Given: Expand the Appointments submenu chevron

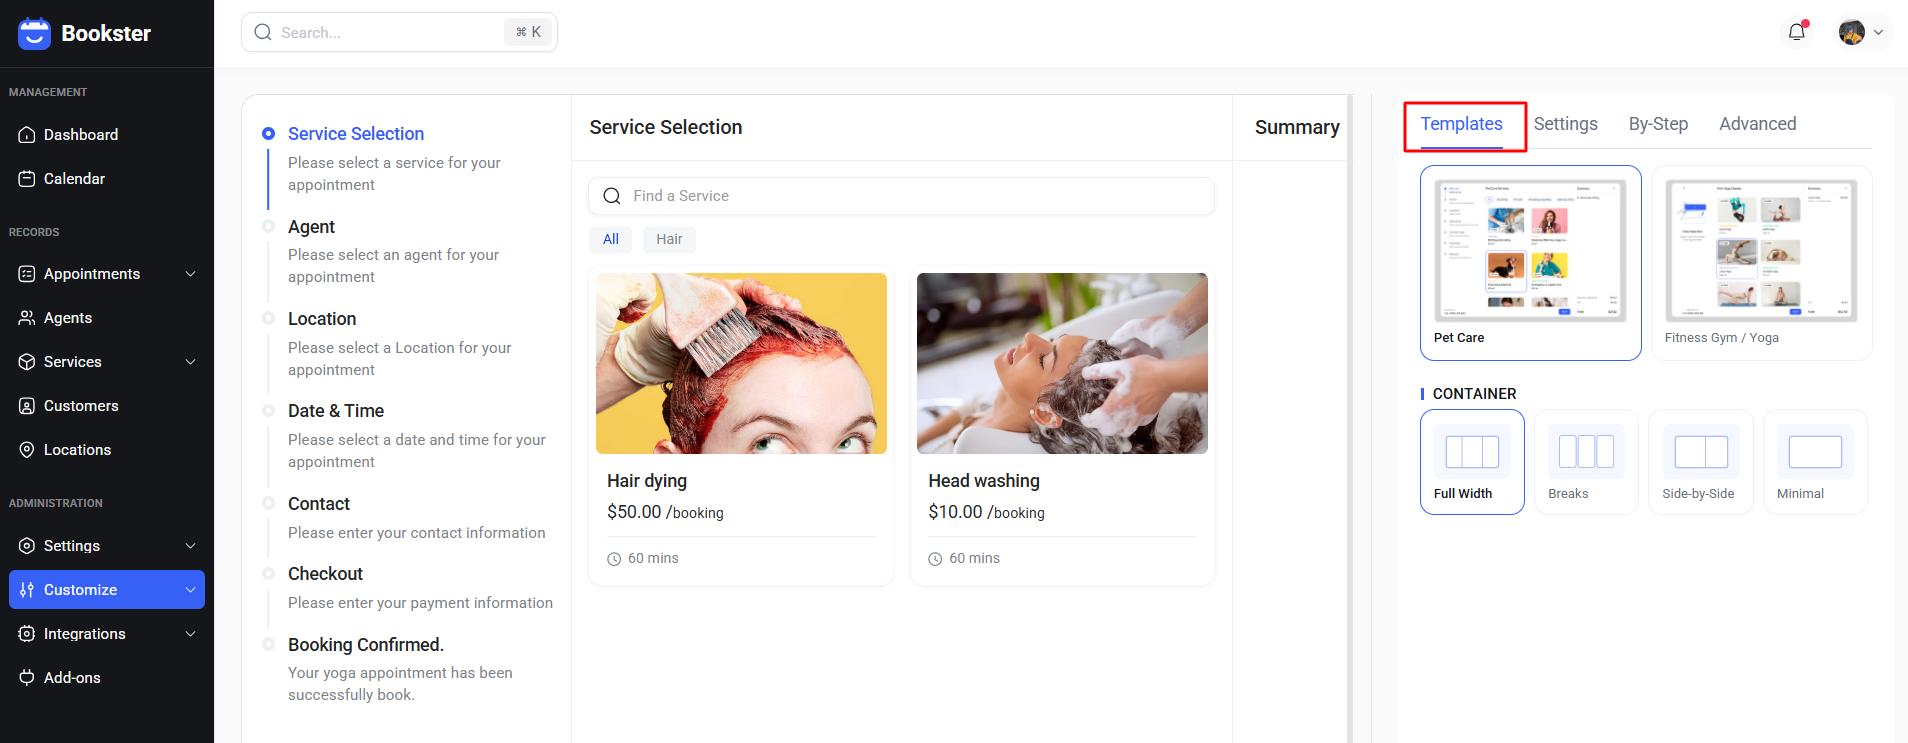Looking at the screenshot, I should [190, 273].
